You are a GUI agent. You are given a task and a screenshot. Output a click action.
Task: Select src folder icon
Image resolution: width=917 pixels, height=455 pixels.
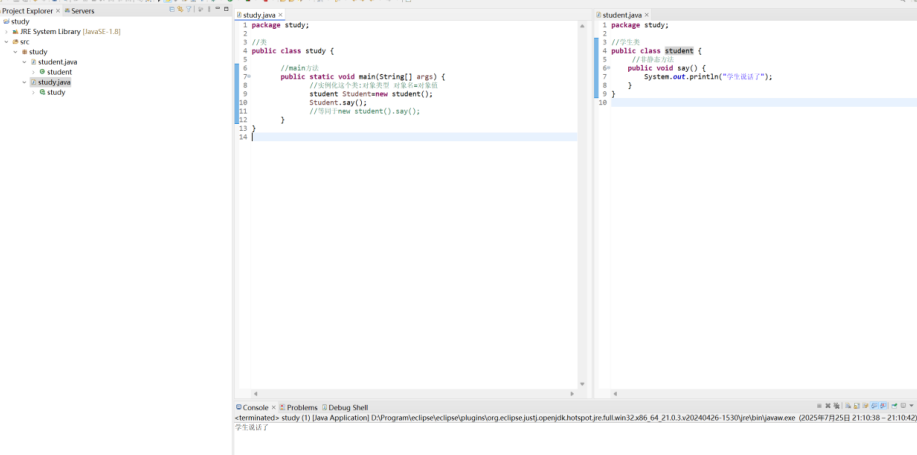(x=15, y=42)
